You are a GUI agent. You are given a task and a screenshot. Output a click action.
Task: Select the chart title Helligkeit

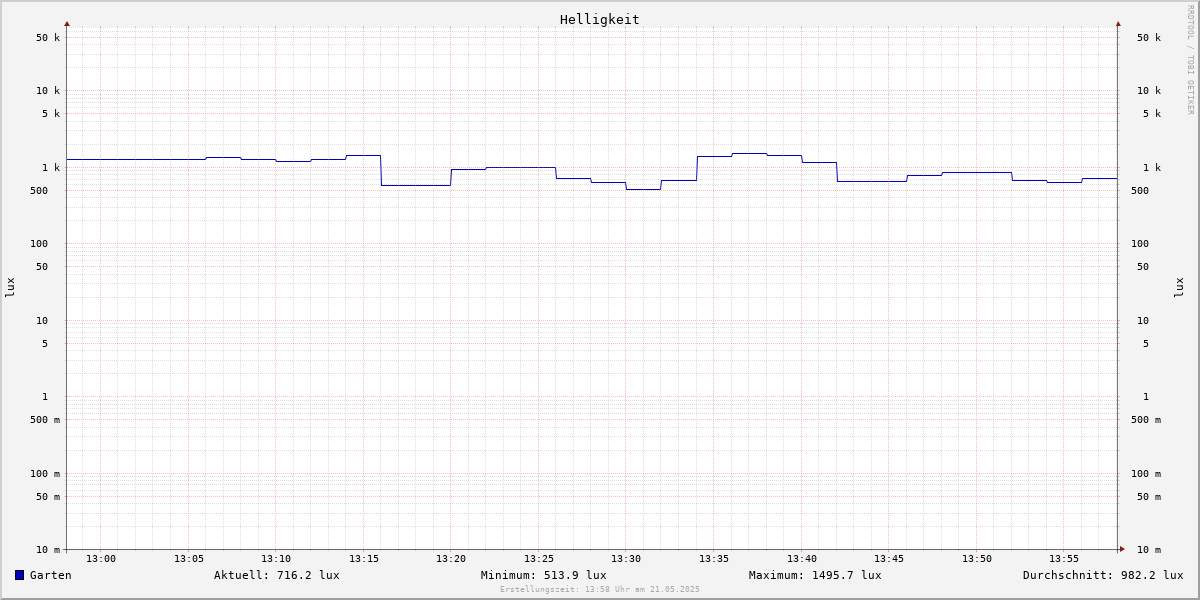[x=600, y=19]
